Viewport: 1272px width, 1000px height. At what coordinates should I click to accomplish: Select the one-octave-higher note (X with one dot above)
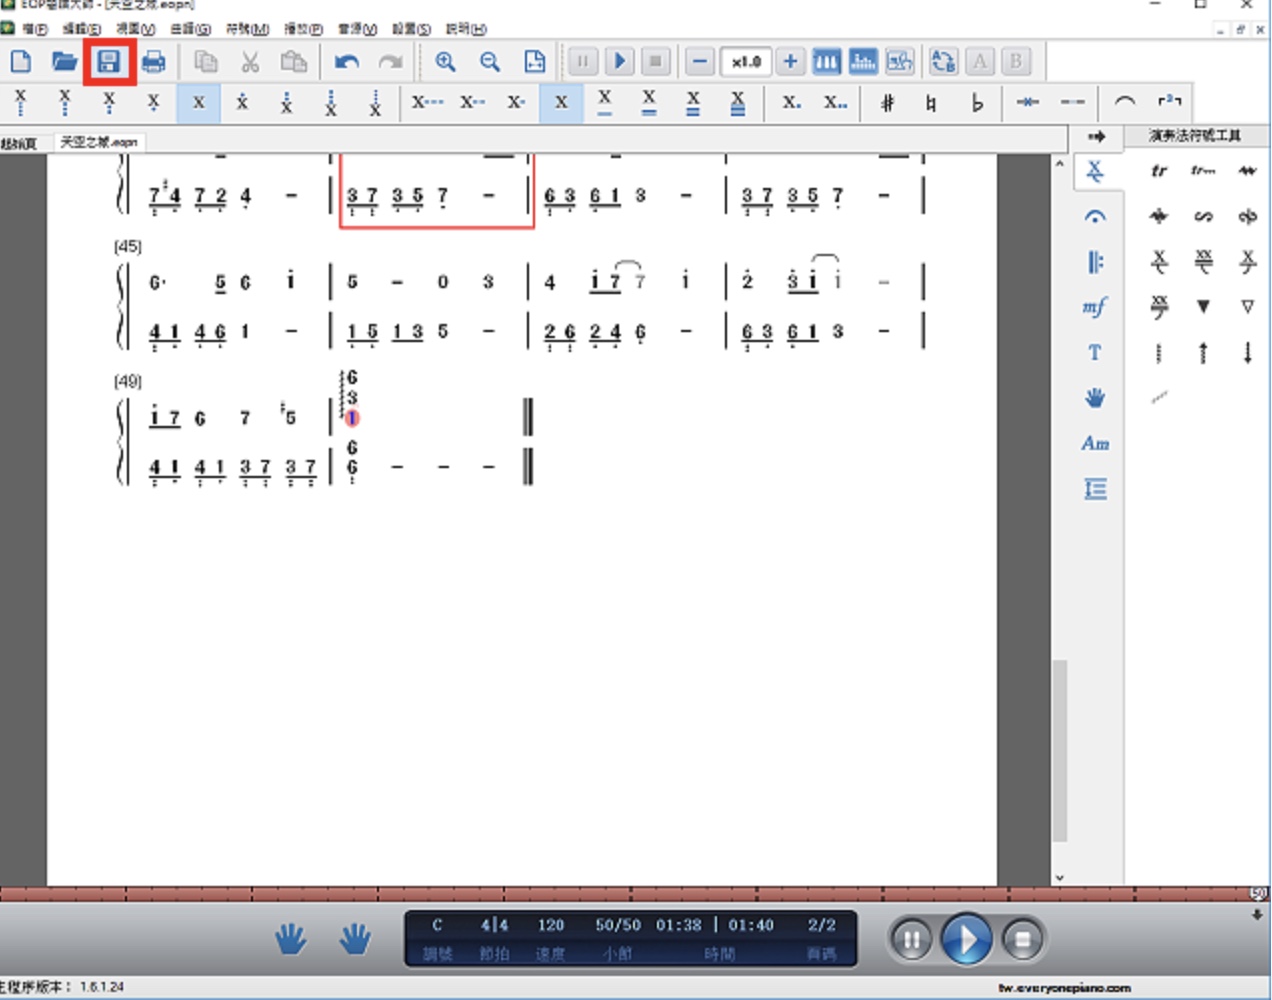pos(242,102)
